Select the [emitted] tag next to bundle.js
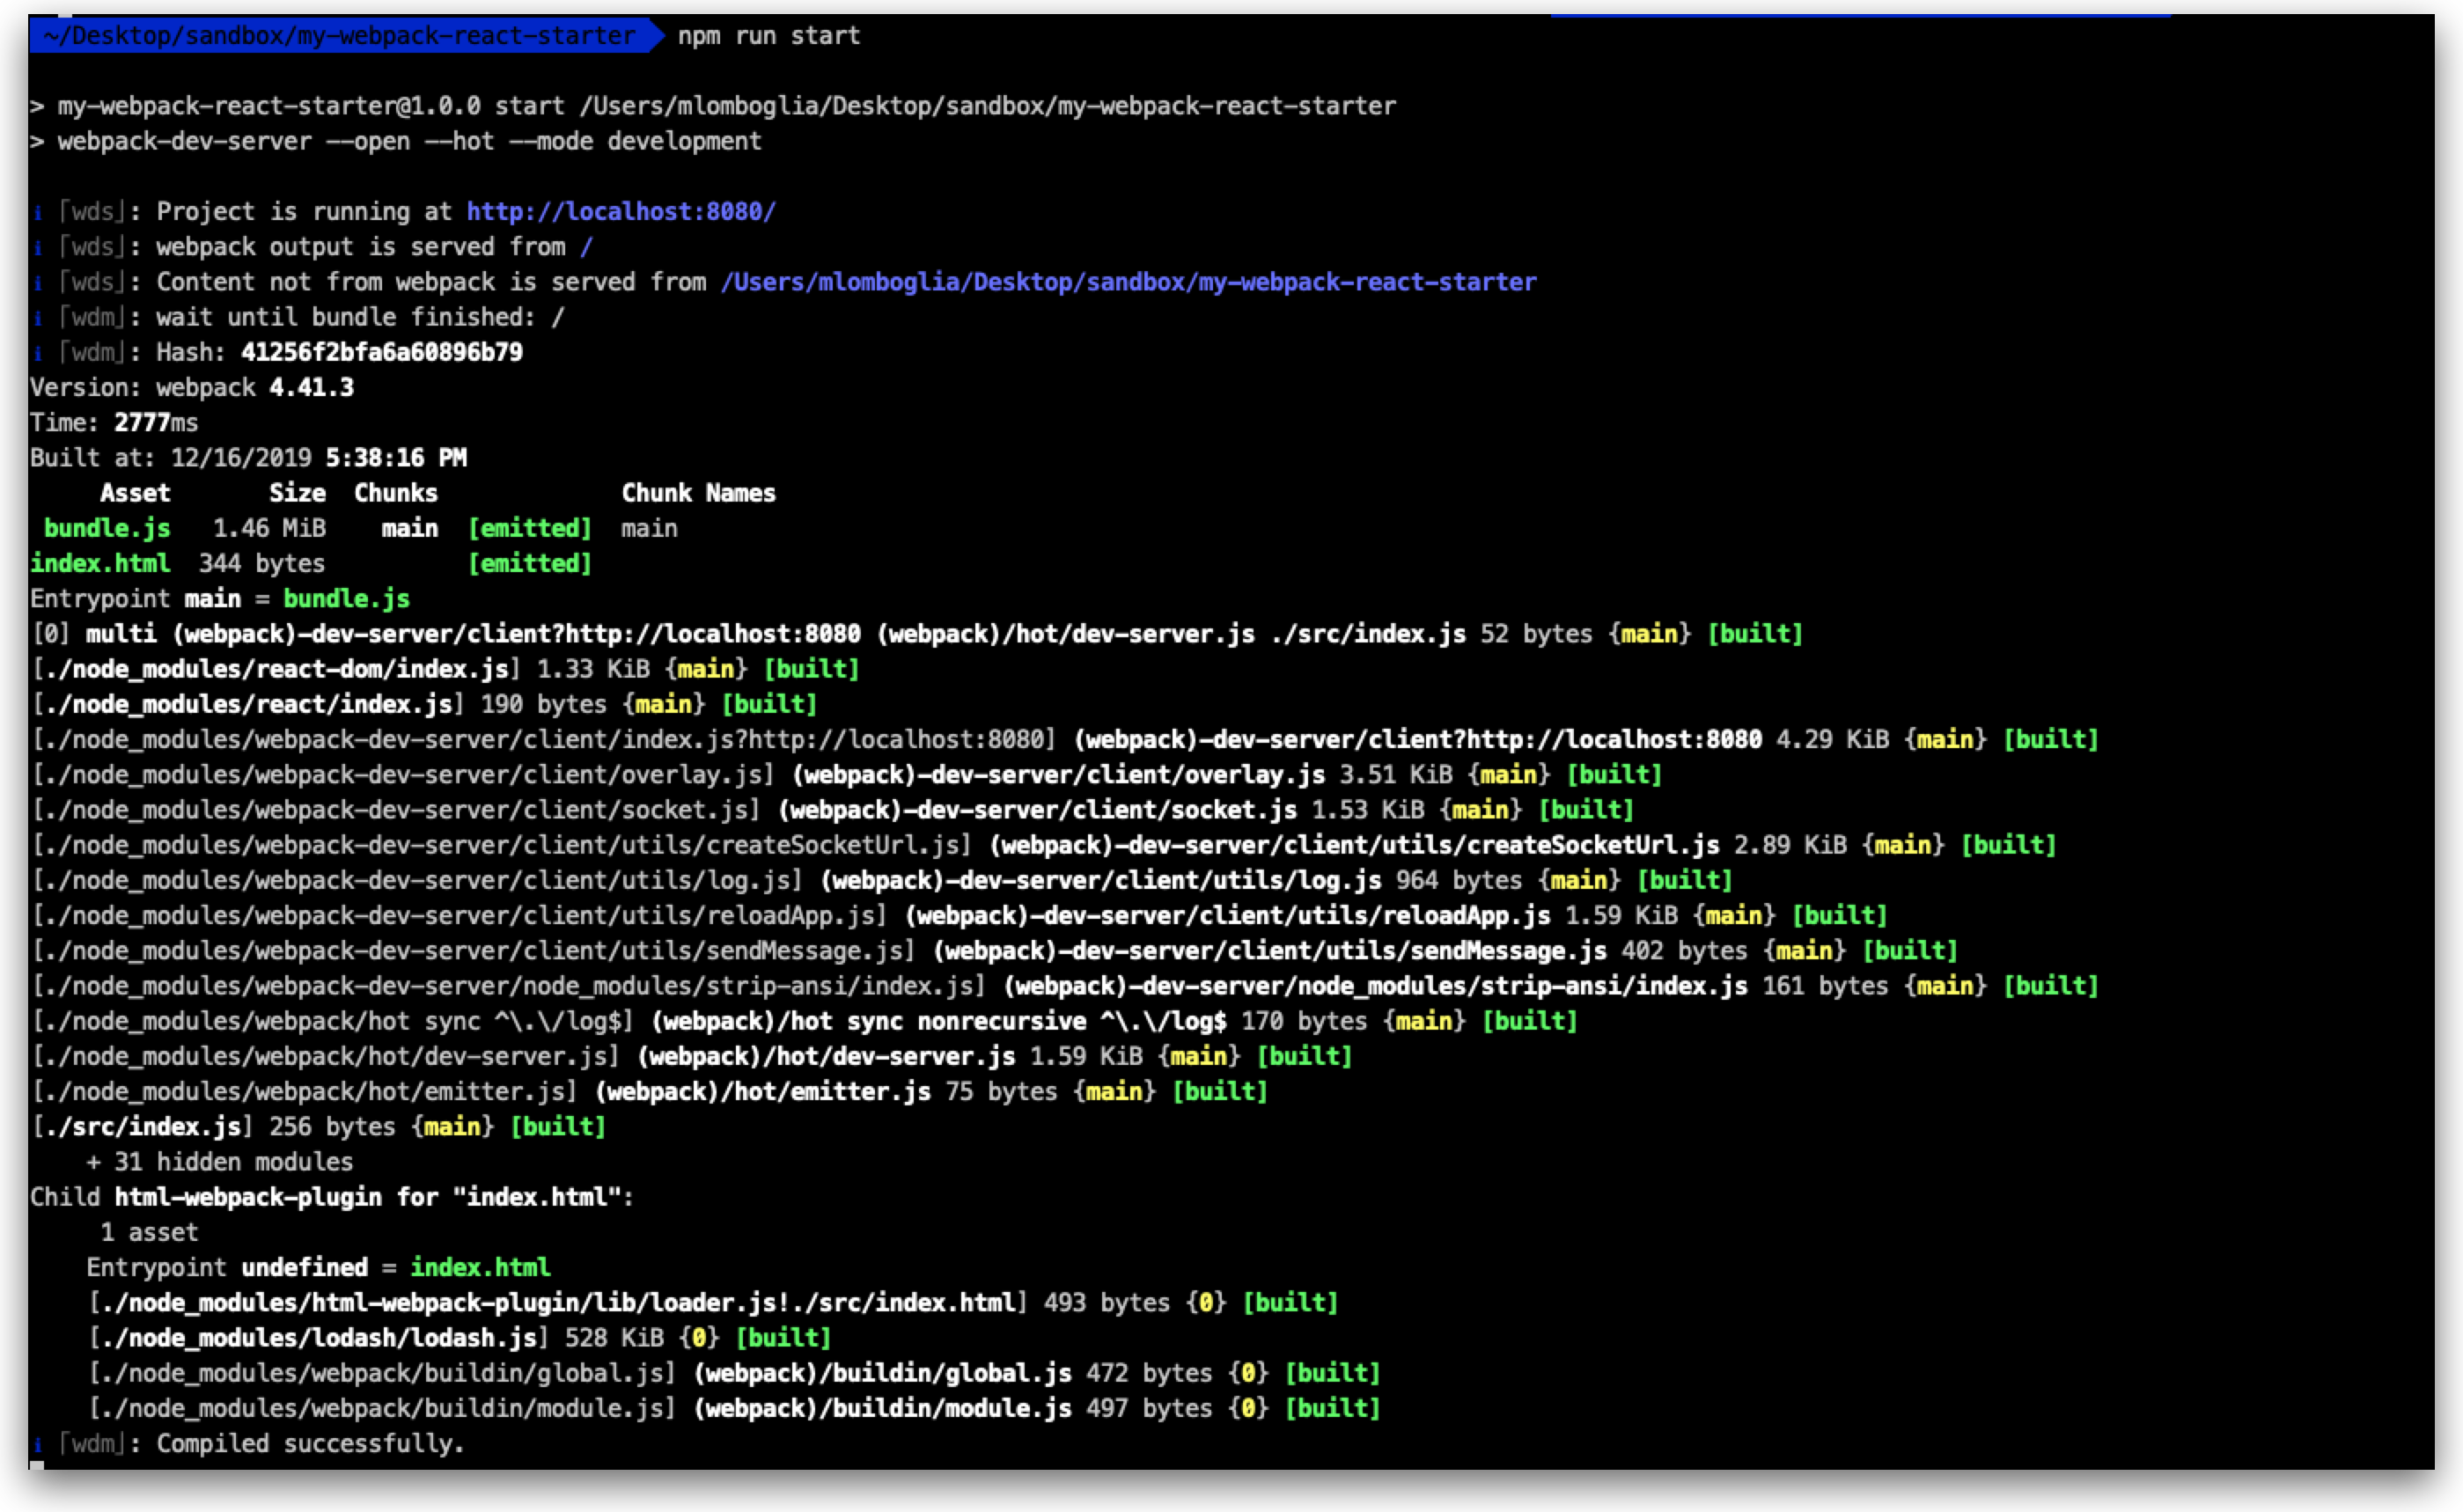The image size is (2463, 1512). point(531,528)
